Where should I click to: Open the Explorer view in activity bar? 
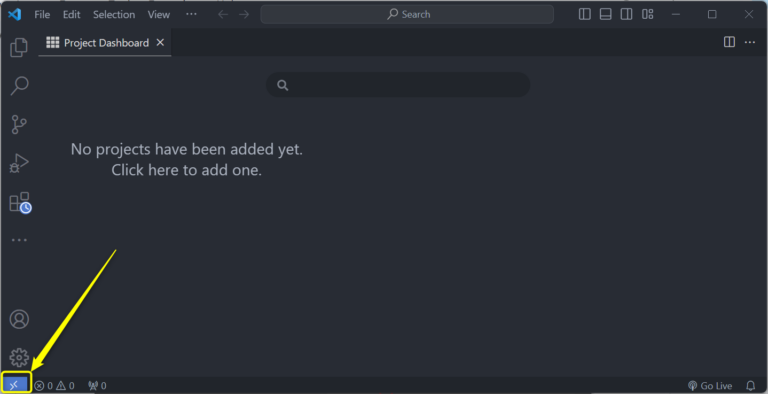click(x=19, y=47)
